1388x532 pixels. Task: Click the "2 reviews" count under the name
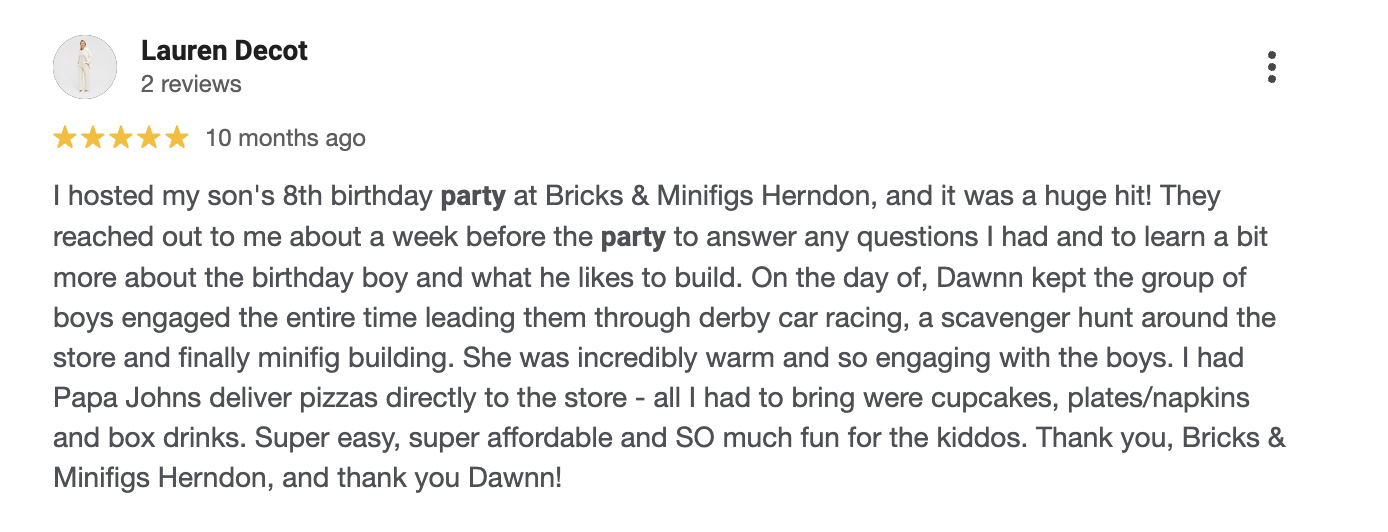[x=191, y=84]
